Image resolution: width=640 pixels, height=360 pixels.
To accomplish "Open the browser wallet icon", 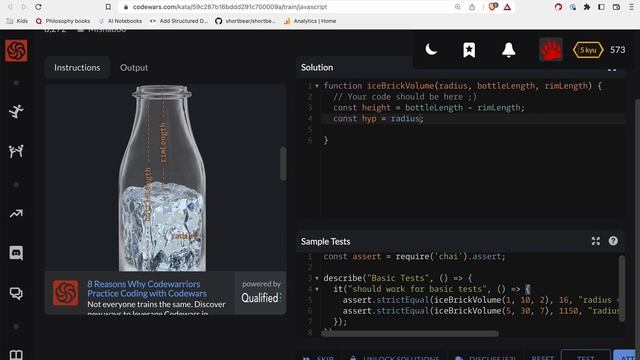I will 616,7.
